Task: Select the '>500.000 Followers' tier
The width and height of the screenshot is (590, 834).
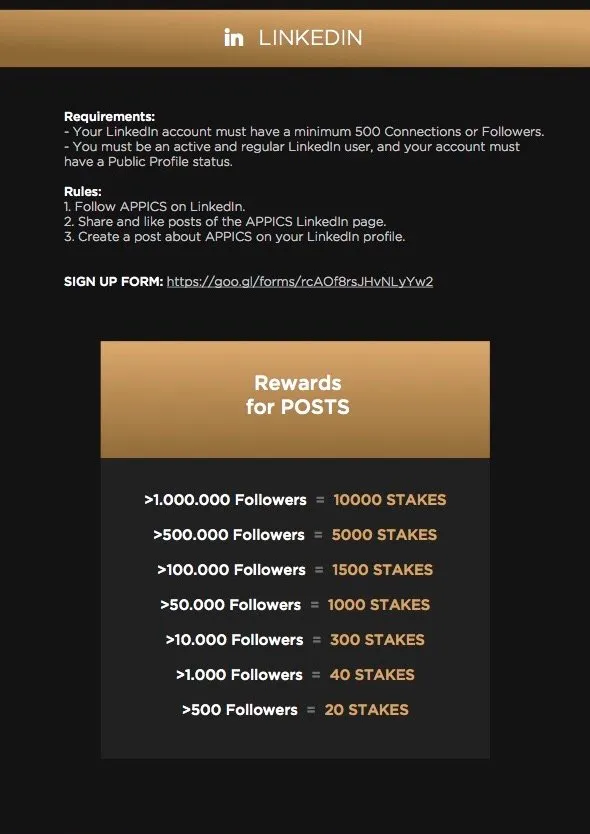Action: 229,535
